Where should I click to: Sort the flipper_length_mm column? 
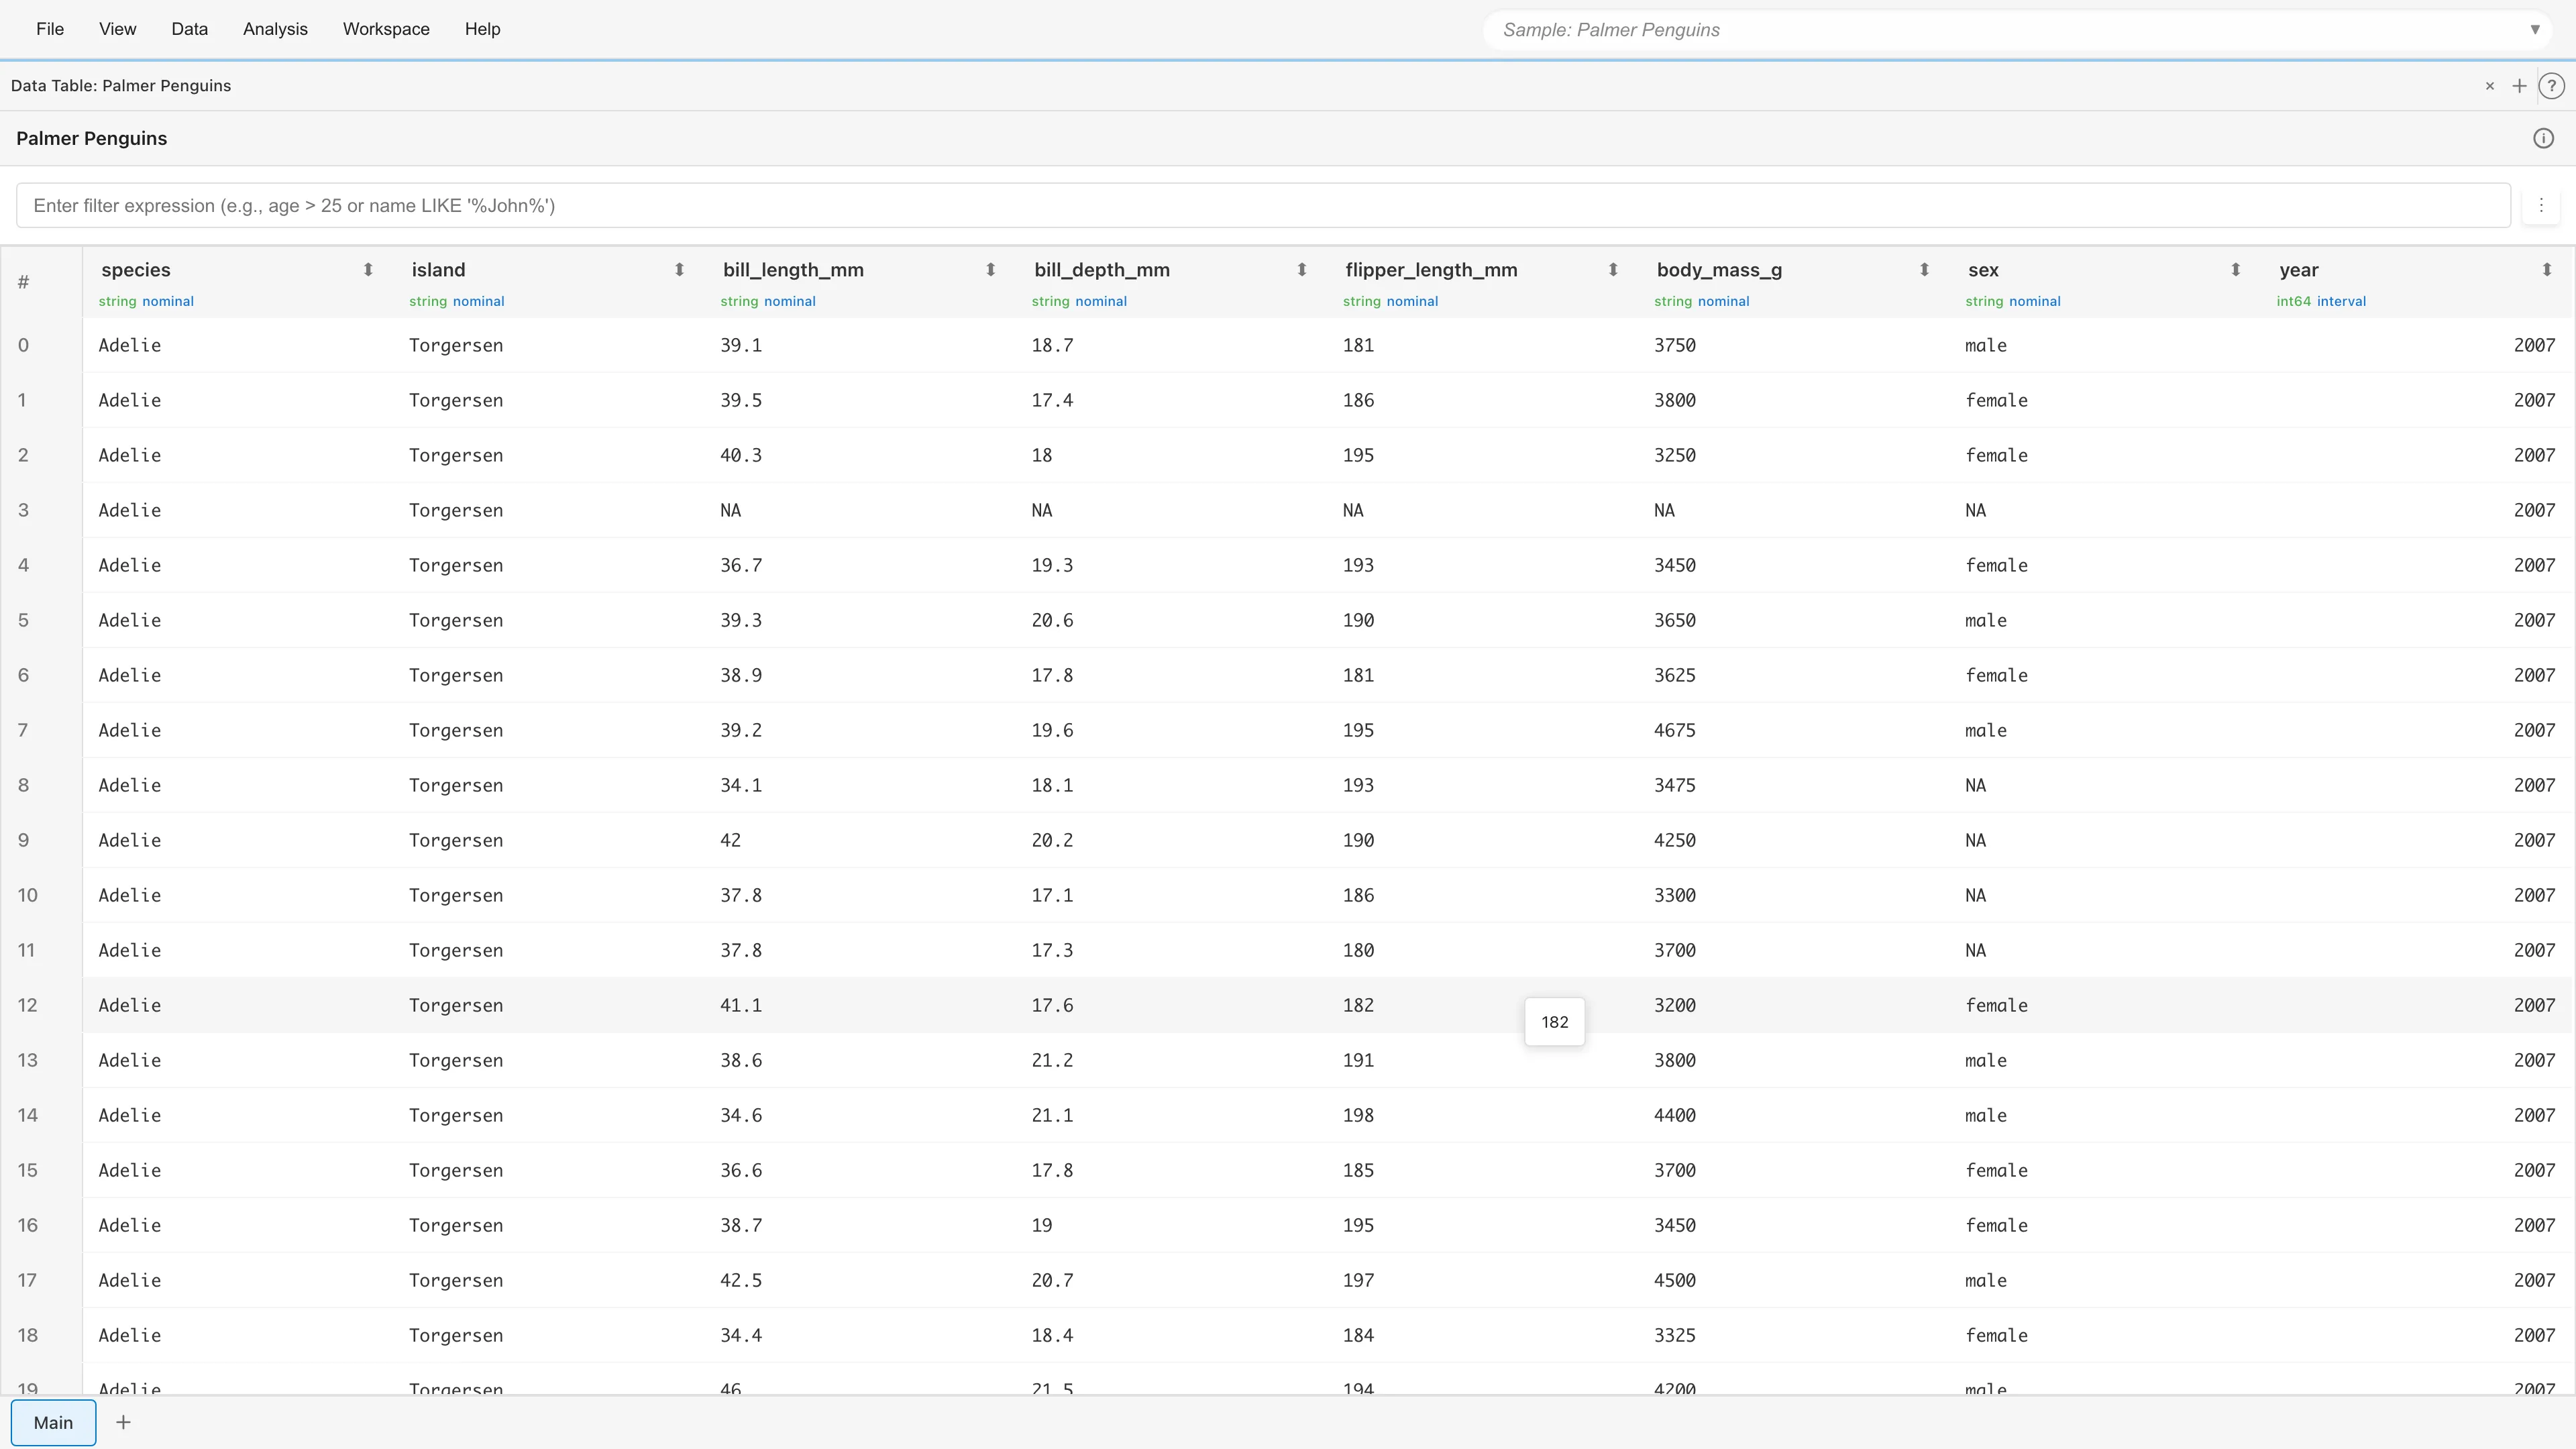(1612, 270)
